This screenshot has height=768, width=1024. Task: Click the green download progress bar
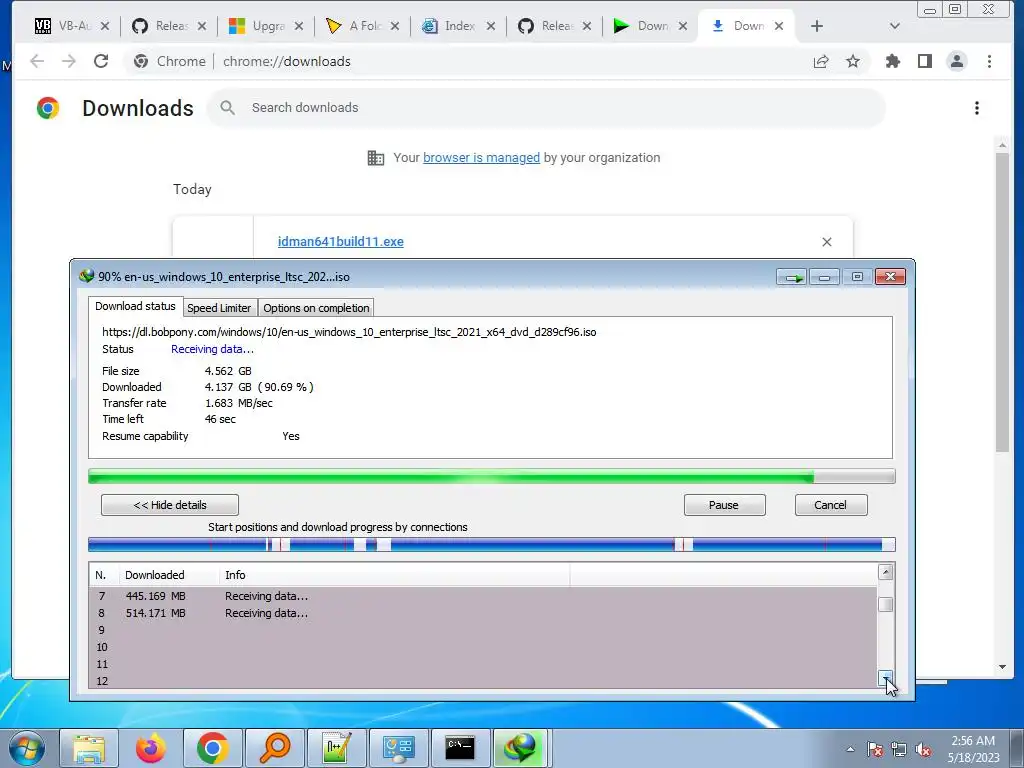[x=491, y=477]
